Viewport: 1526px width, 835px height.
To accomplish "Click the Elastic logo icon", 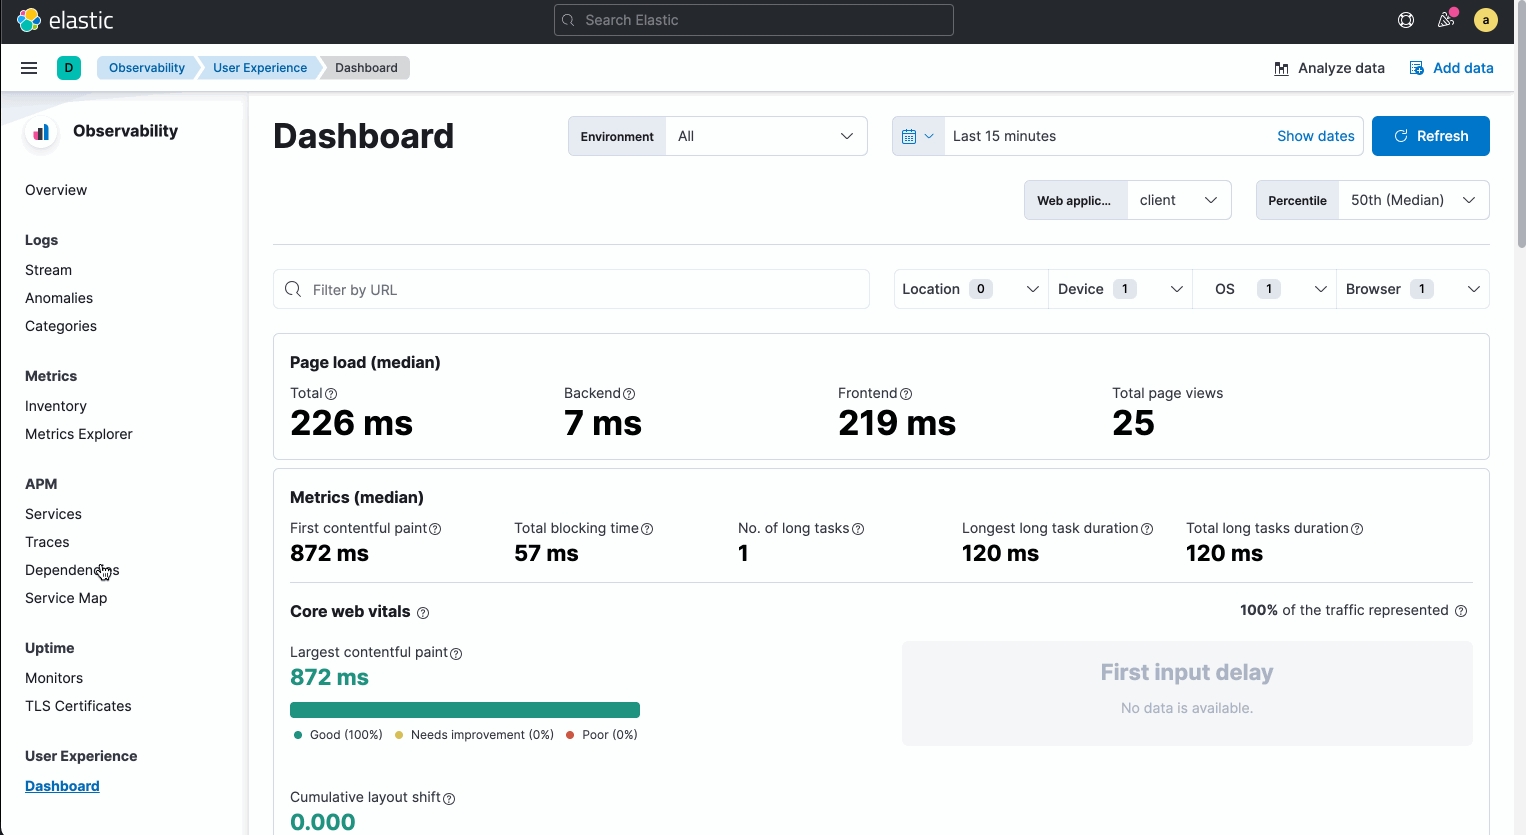I will click(x=29, y=20).
